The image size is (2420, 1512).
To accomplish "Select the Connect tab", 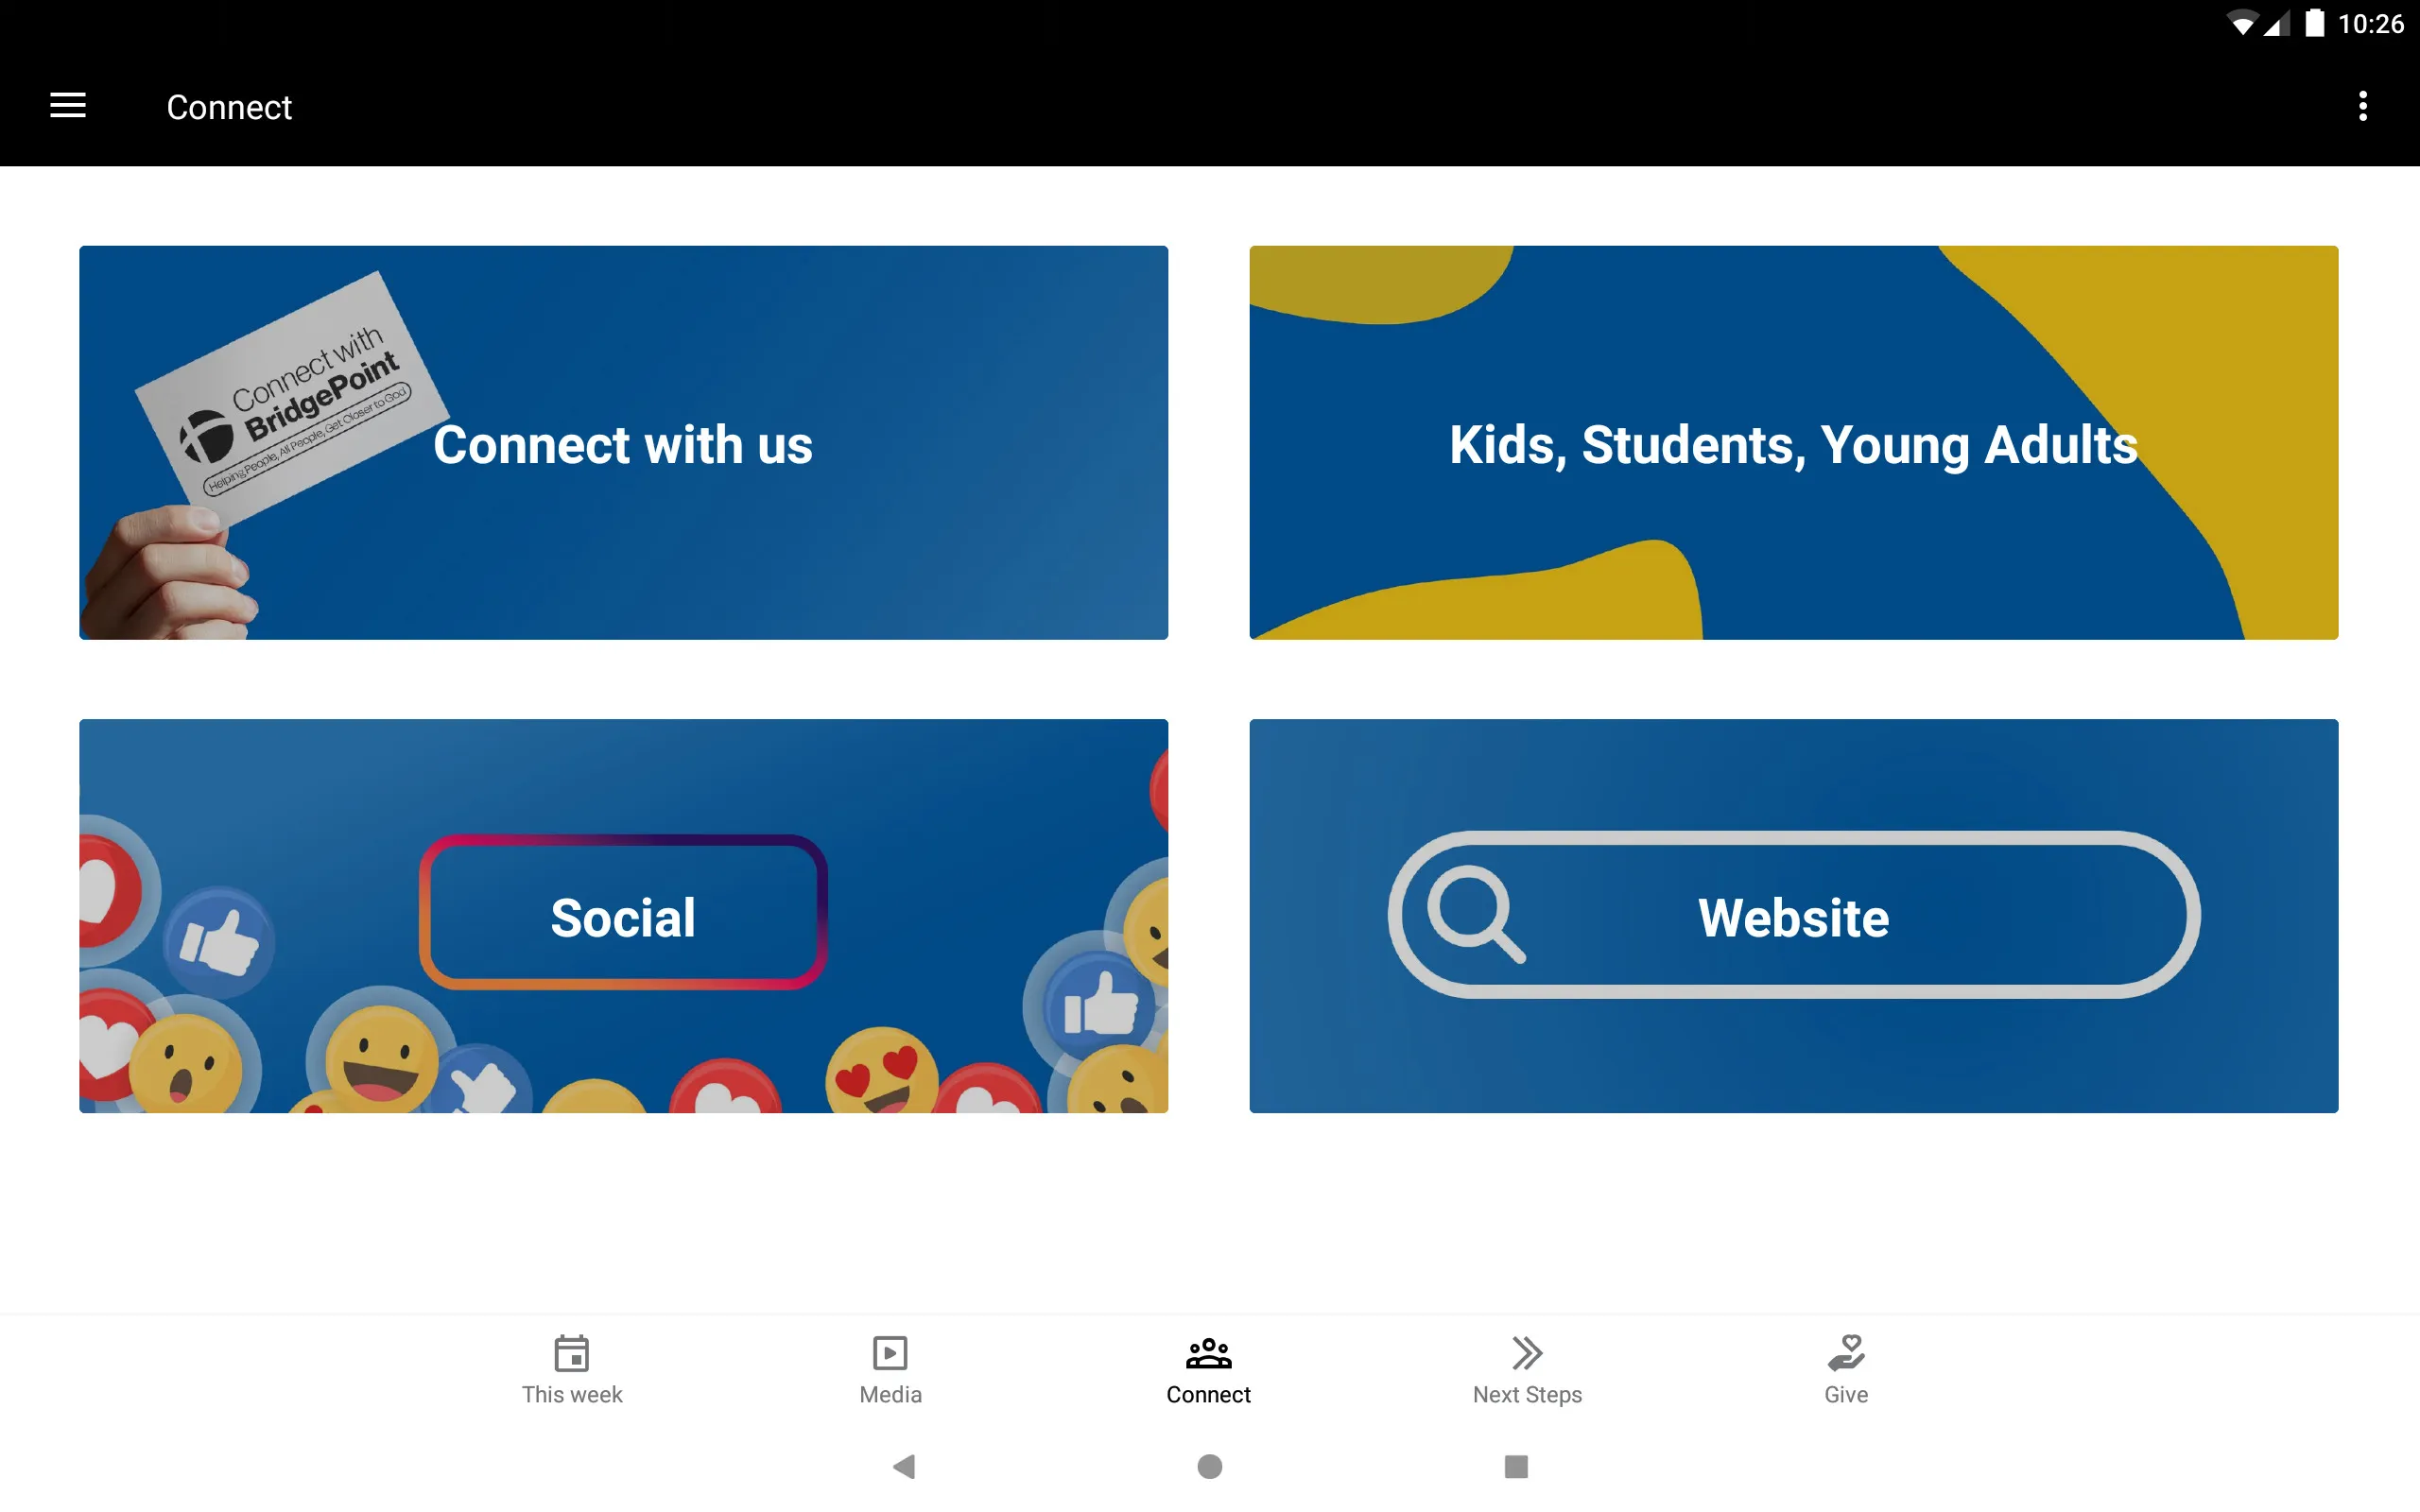I will (x=1209, y=1369).
